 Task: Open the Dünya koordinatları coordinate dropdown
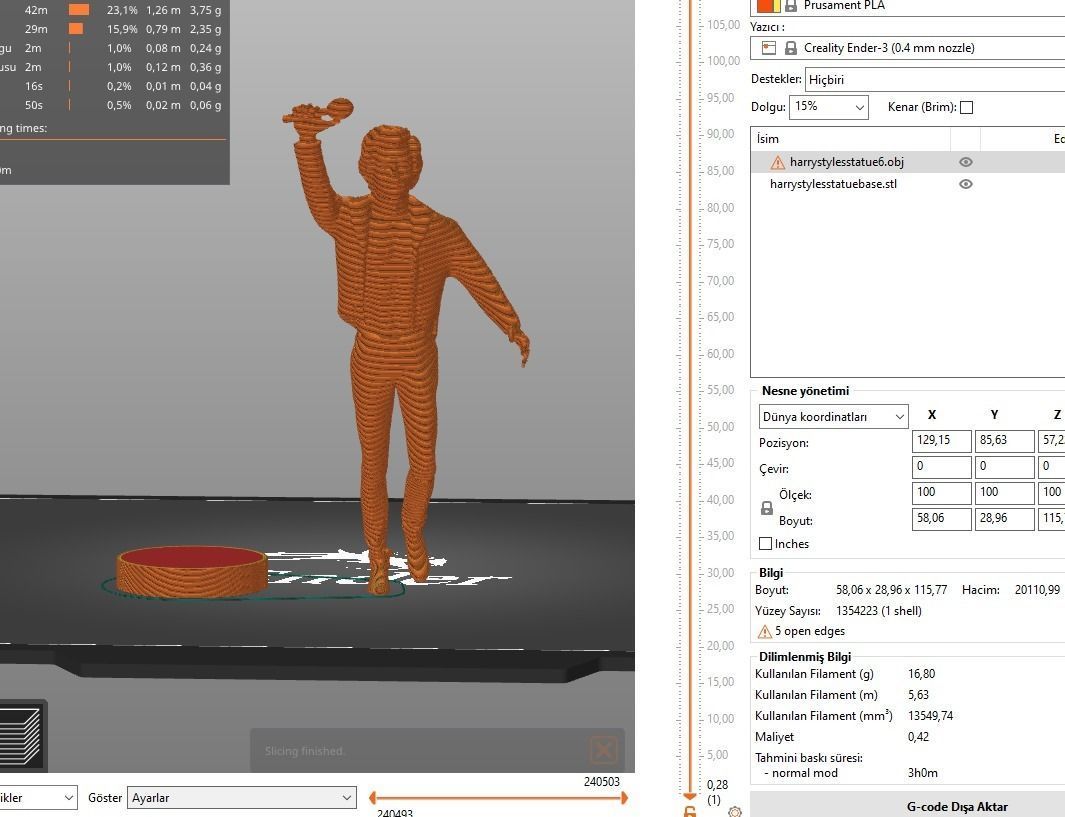click(x=833, y=417)
